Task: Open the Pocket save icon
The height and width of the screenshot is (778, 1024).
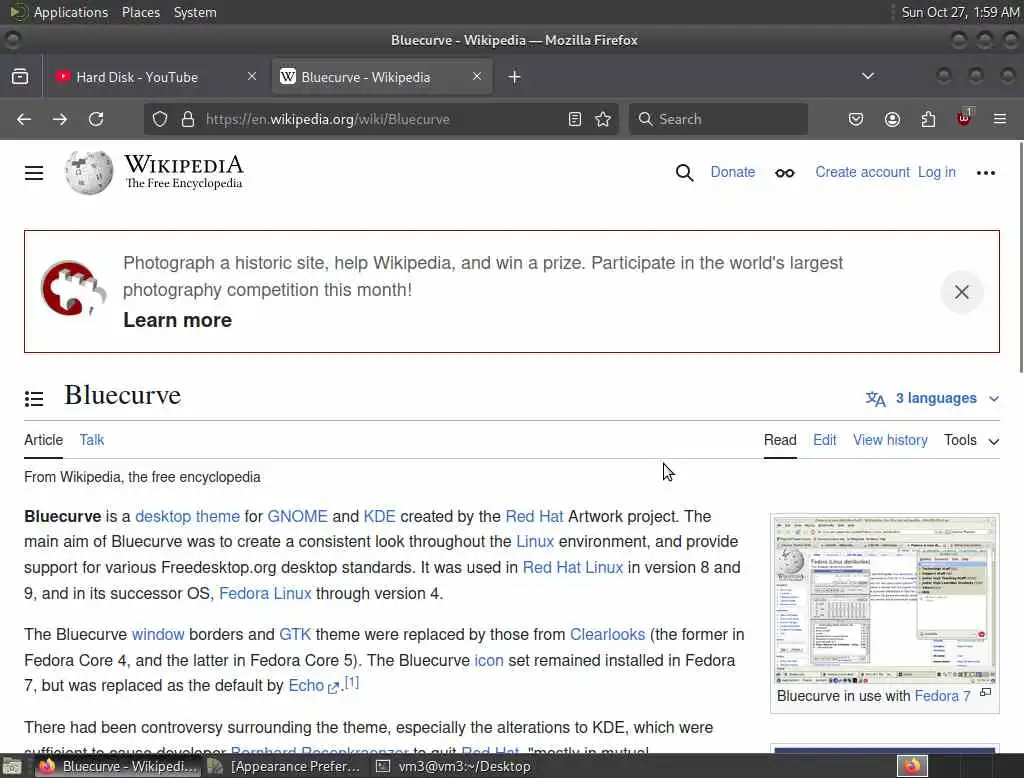Action: point(856,119)
